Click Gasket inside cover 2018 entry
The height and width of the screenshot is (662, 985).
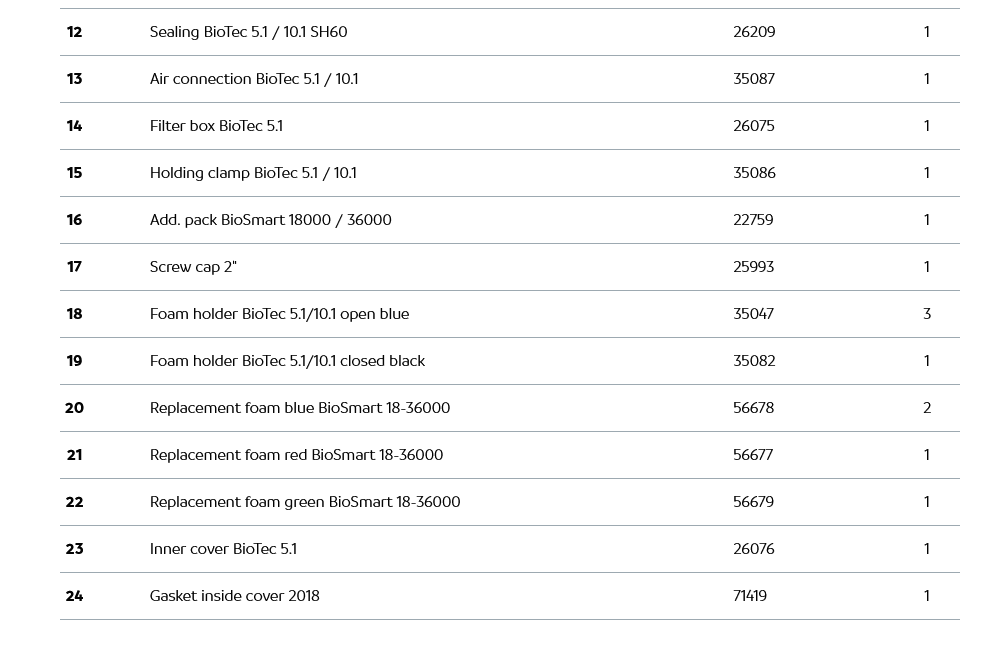pyautogui.click(x=234, y=596)
